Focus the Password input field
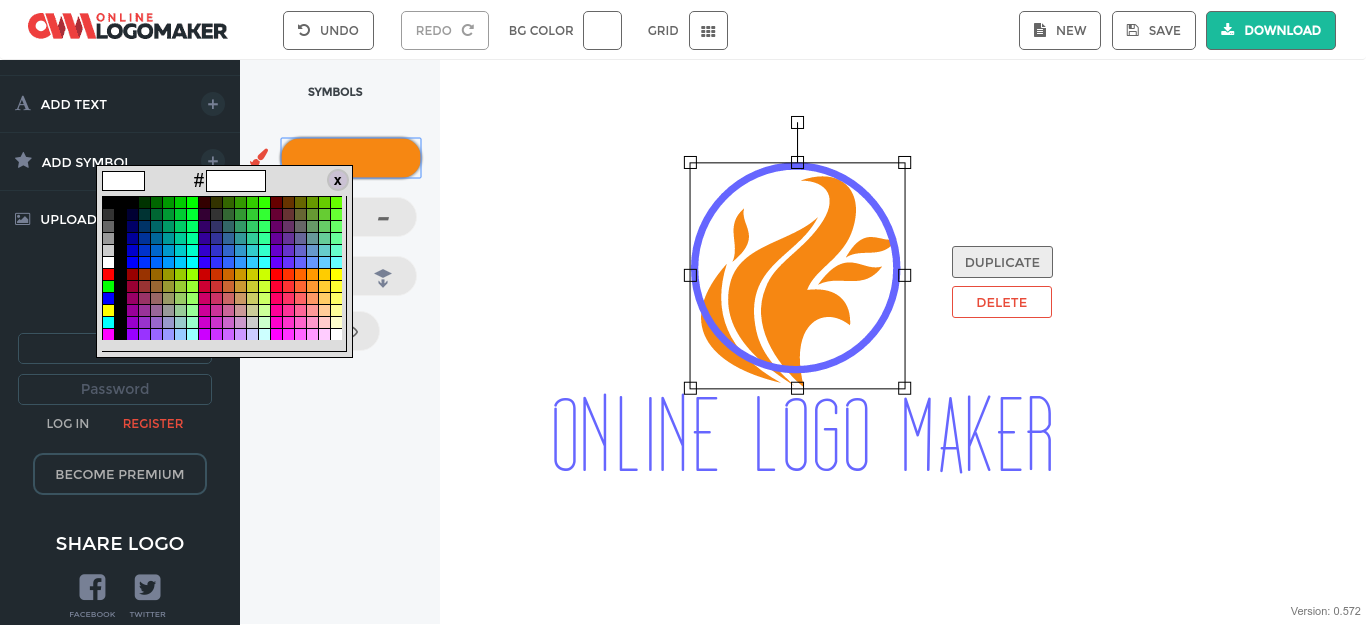This screenshot has height=625, width=1366. pyautogui.click(x=115, y=389)
